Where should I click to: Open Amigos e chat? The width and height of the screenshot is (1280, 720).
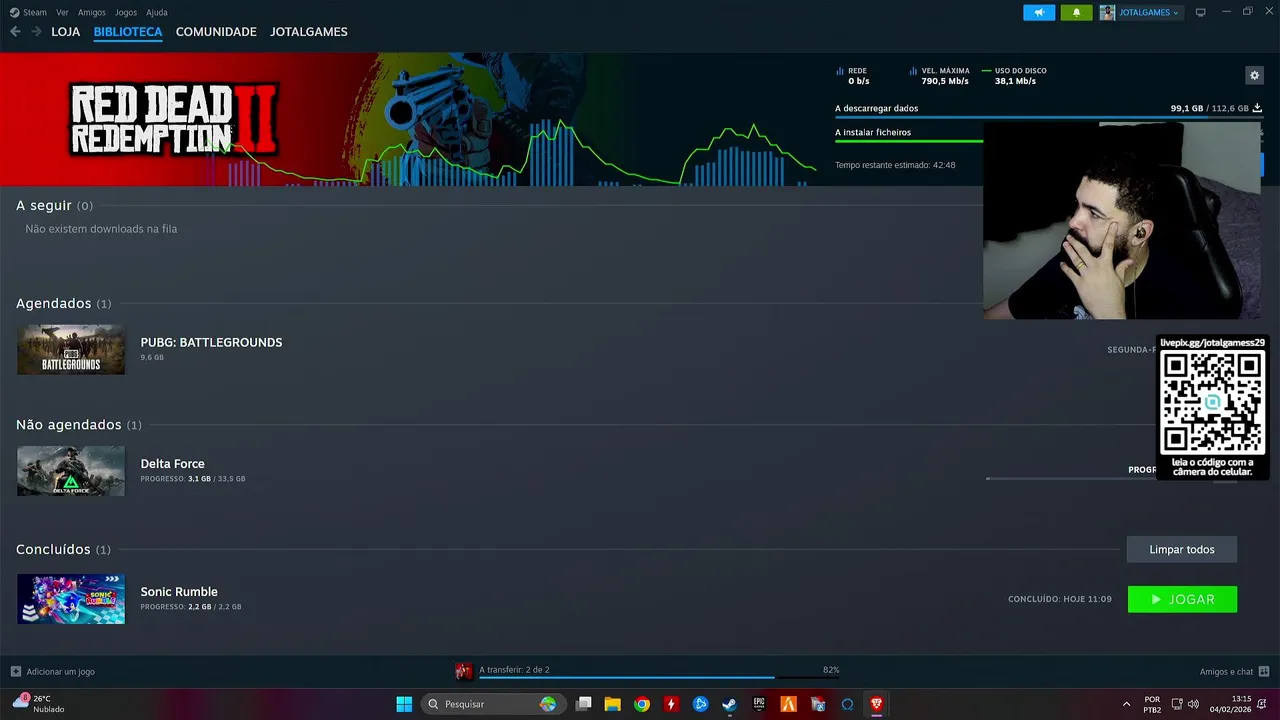point(1234,672)
